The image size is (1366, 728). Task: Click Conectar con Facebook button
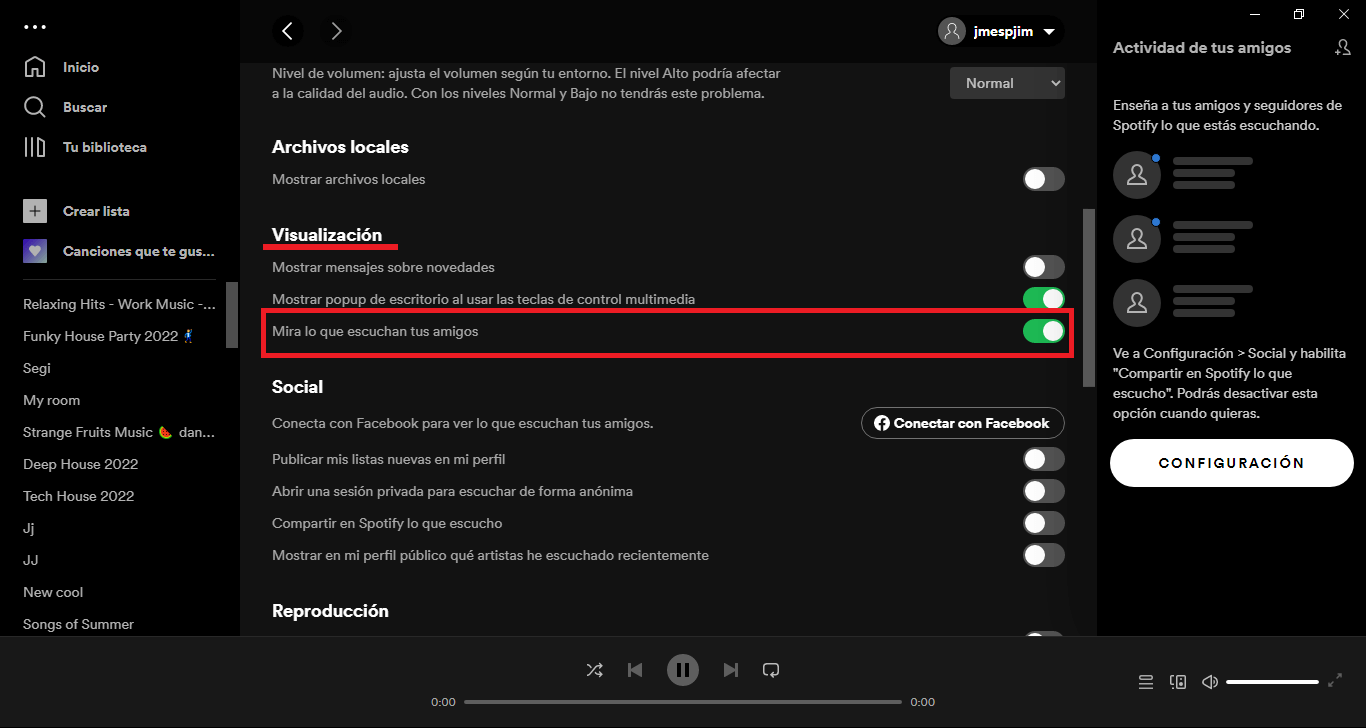point(963,423)
